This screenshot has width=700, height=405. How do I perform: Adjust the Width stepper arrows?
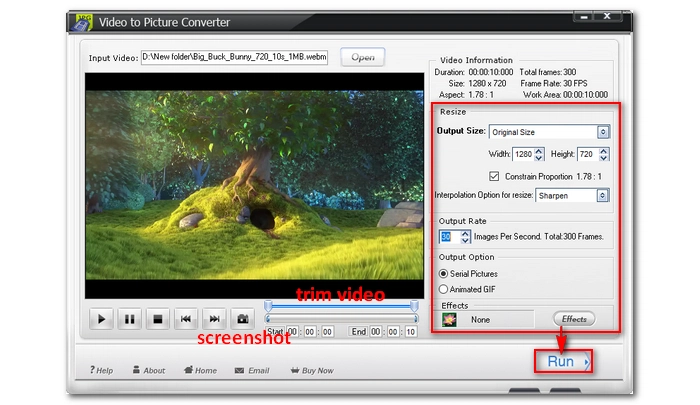(x=540, y=154)
